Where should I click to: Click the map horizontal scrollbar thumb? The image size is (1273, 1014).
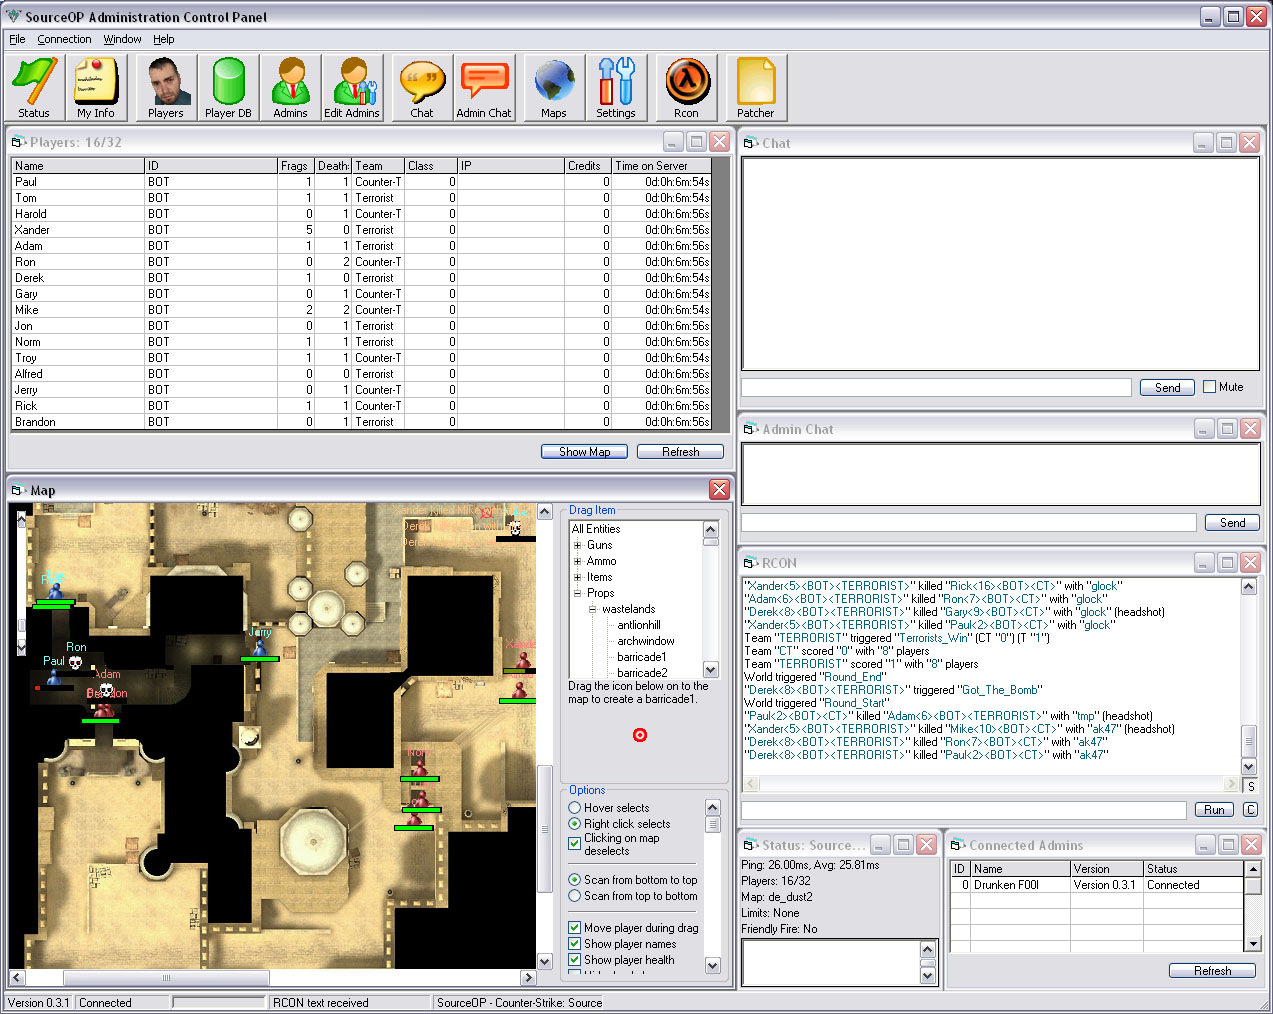pyautogui.click(x=166, y=978)
